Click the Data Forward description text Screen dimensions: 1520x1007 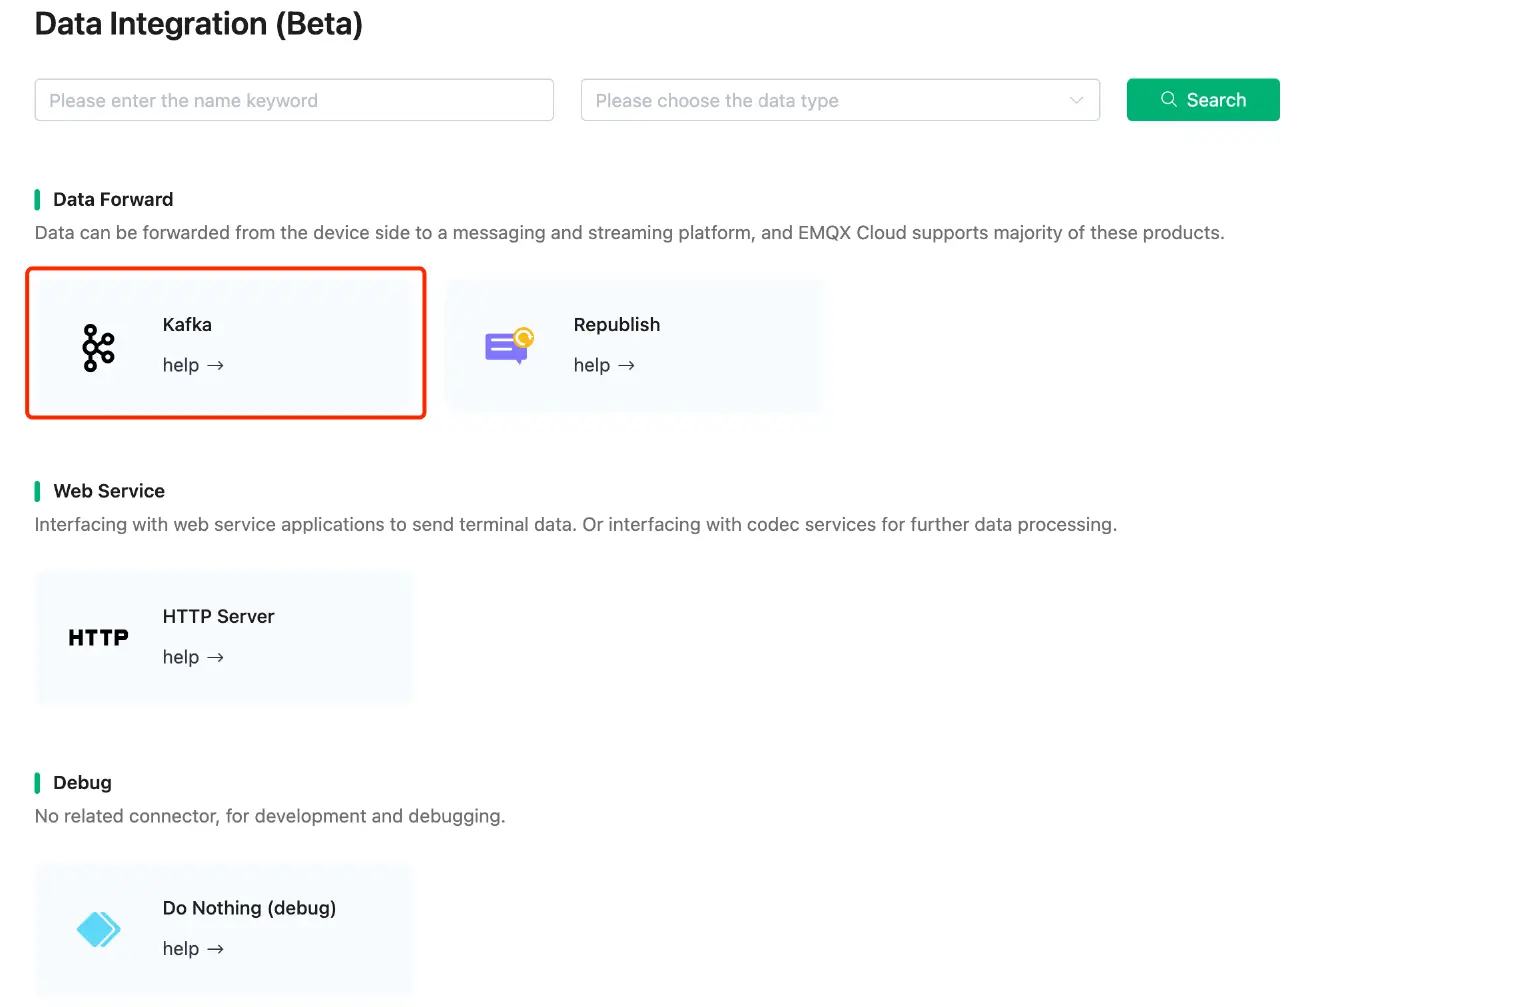click(x=629, y=233)
